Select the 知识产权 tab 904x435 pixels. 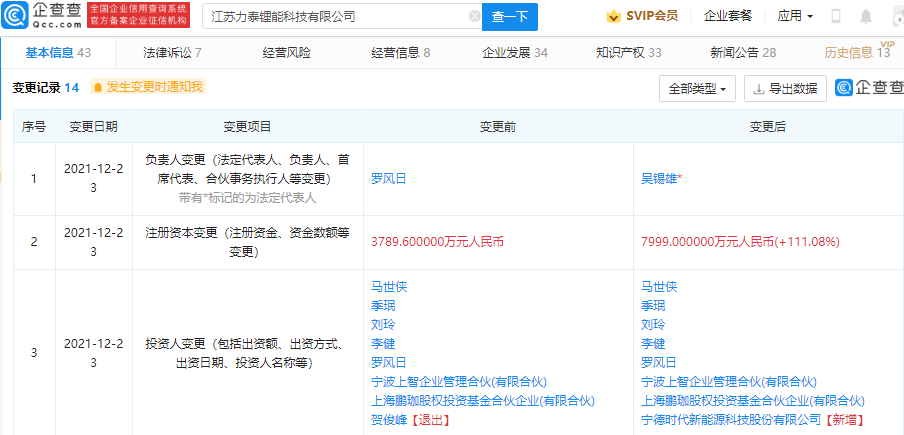click(x=629, y=53)
